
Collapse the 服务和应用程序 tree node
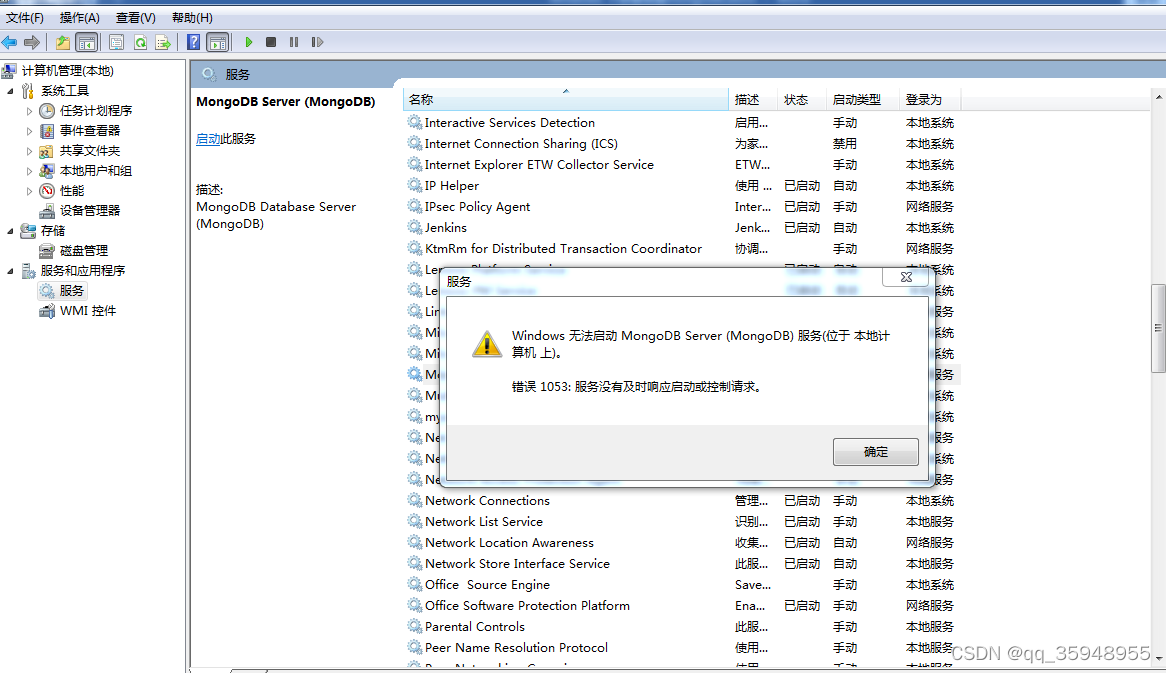(10, 271)
